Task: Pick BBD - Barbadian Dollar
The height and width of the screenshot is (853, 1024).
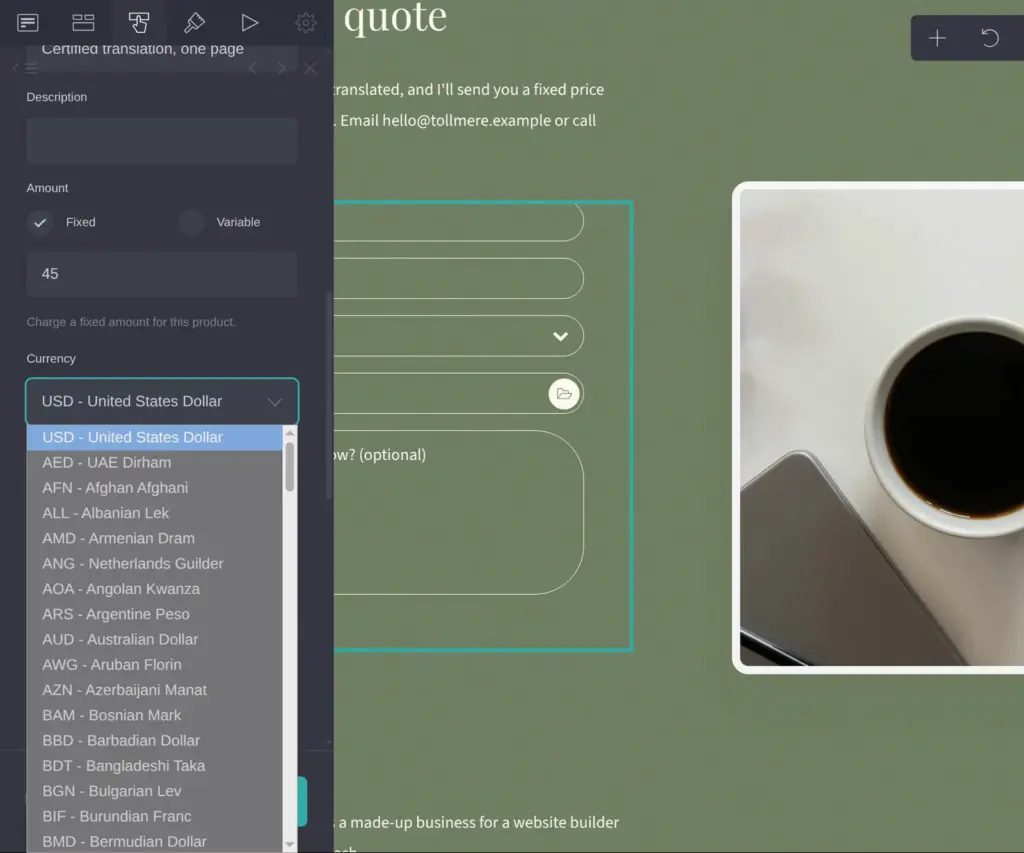Action: tap(154, 741)
